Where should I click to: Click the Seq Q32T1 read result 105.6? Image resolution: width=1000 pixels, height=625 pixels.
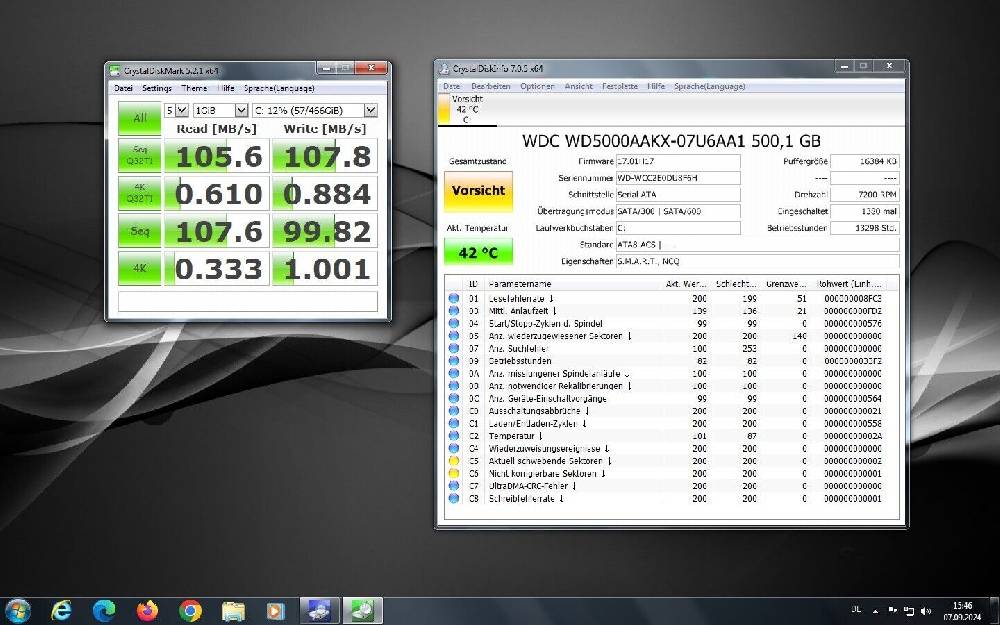[x=217, y=156]
